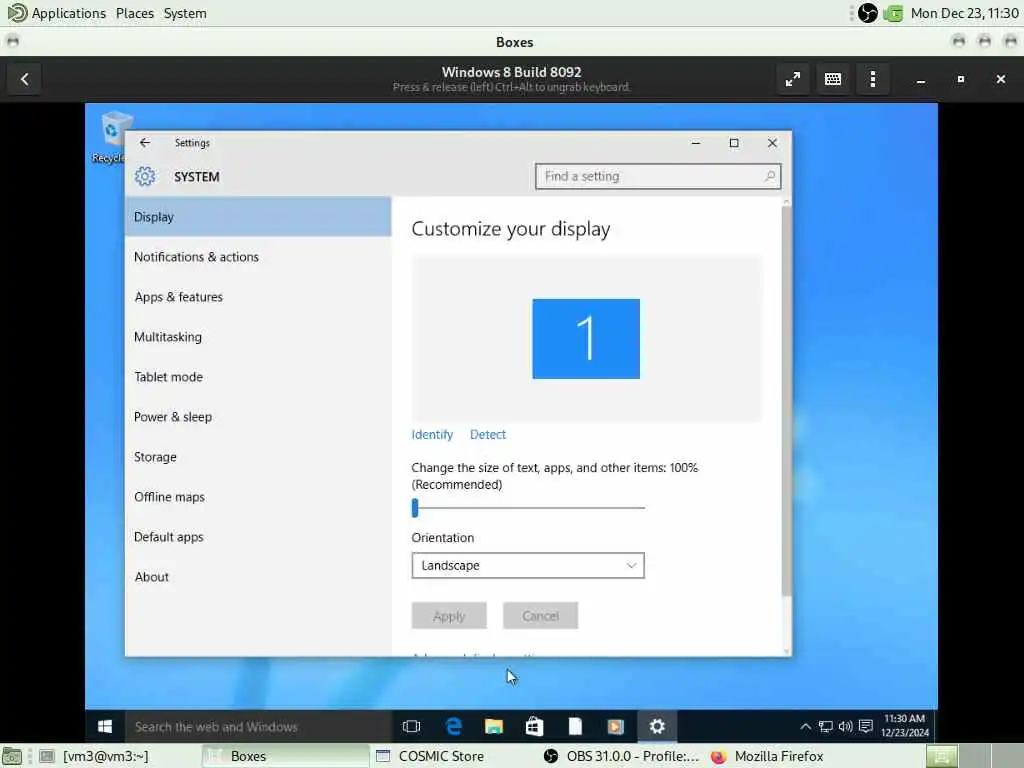Click the show desktop icon on bottom panel
The width and height of the screenshot is (1024, 768).
pyautogui.click(x=12, y=756)
